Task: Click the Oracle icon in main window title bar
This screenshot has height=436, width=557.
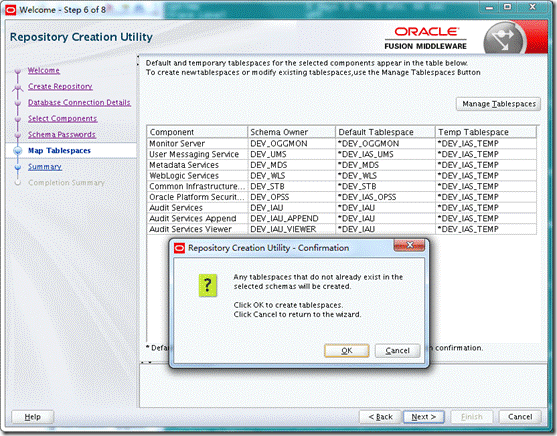Action: pos(11,10)
